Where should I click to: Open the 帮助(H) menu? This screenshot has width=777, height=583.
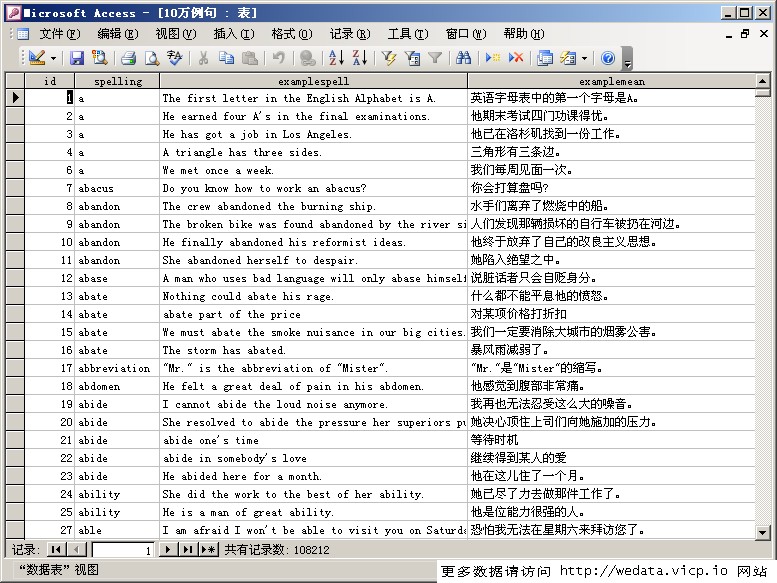(524, 34)
